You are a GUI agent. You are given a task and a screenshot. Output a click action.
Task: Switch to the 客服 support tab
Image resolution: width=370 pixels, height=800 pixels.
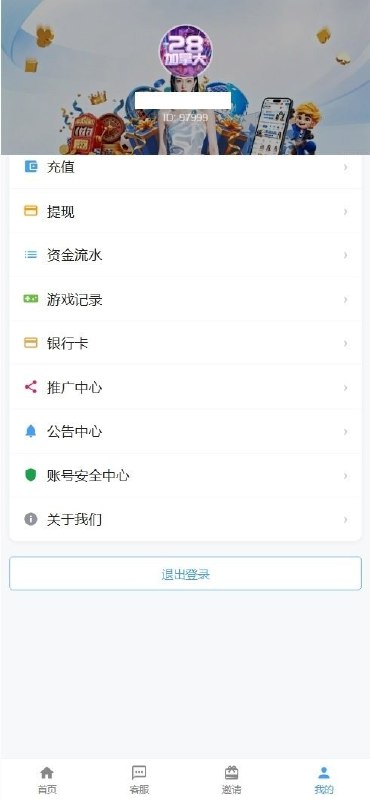(139, 780)
